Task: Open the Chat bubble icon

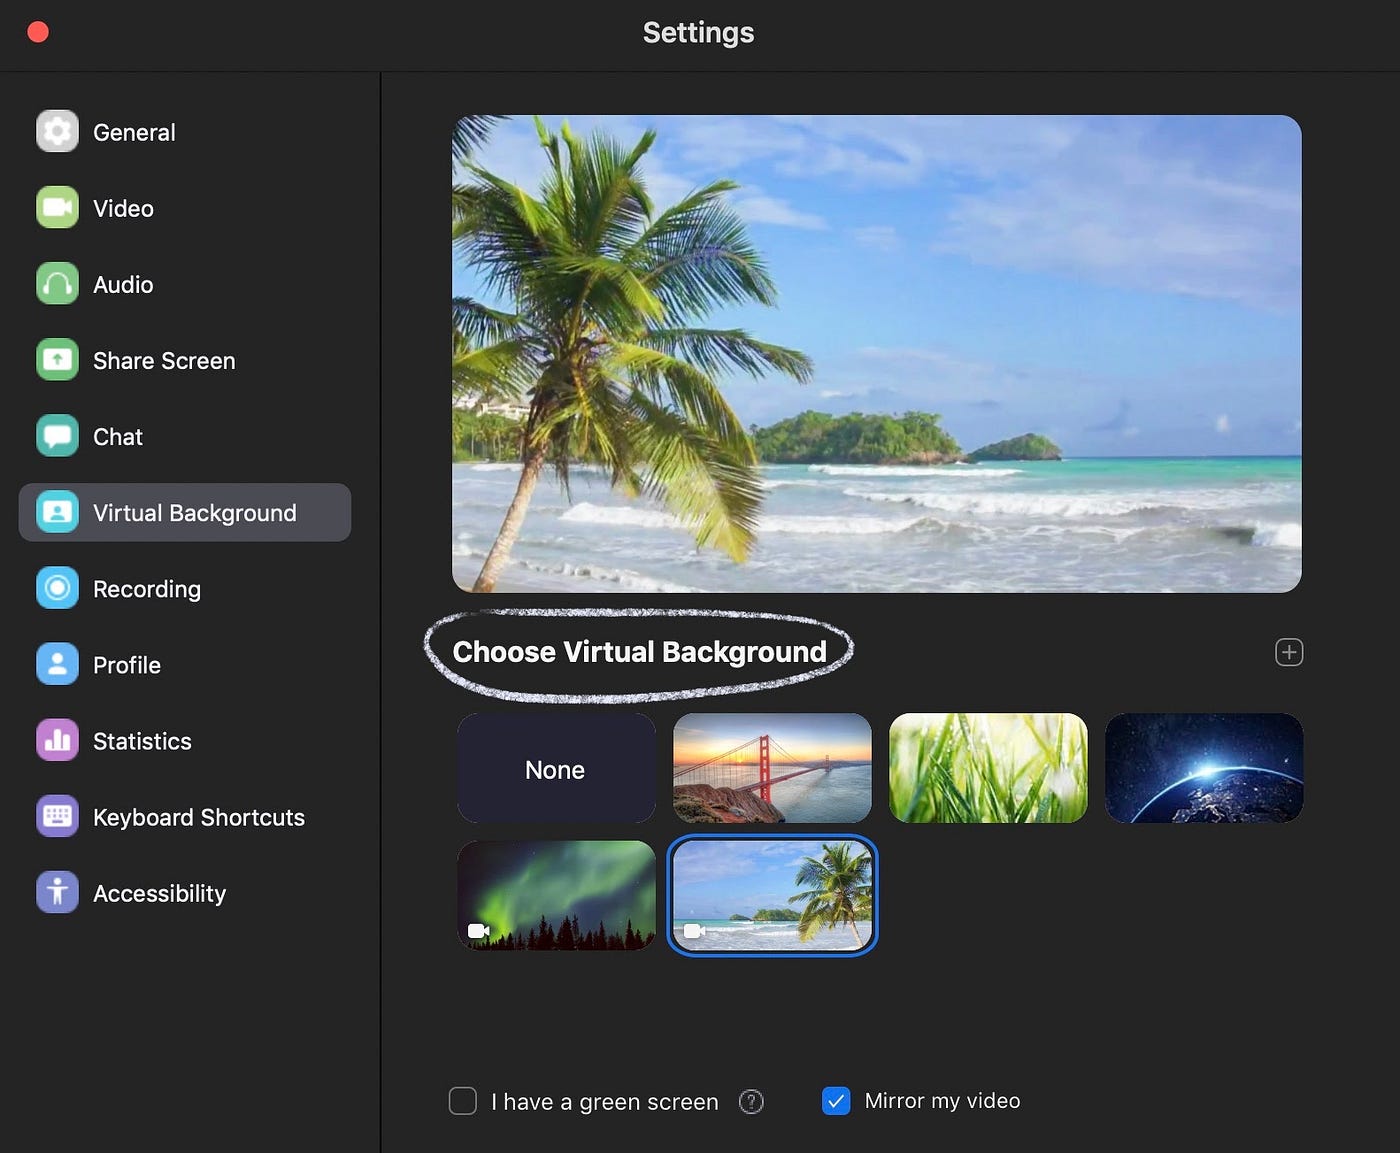Action: click(x=57, y=435)
